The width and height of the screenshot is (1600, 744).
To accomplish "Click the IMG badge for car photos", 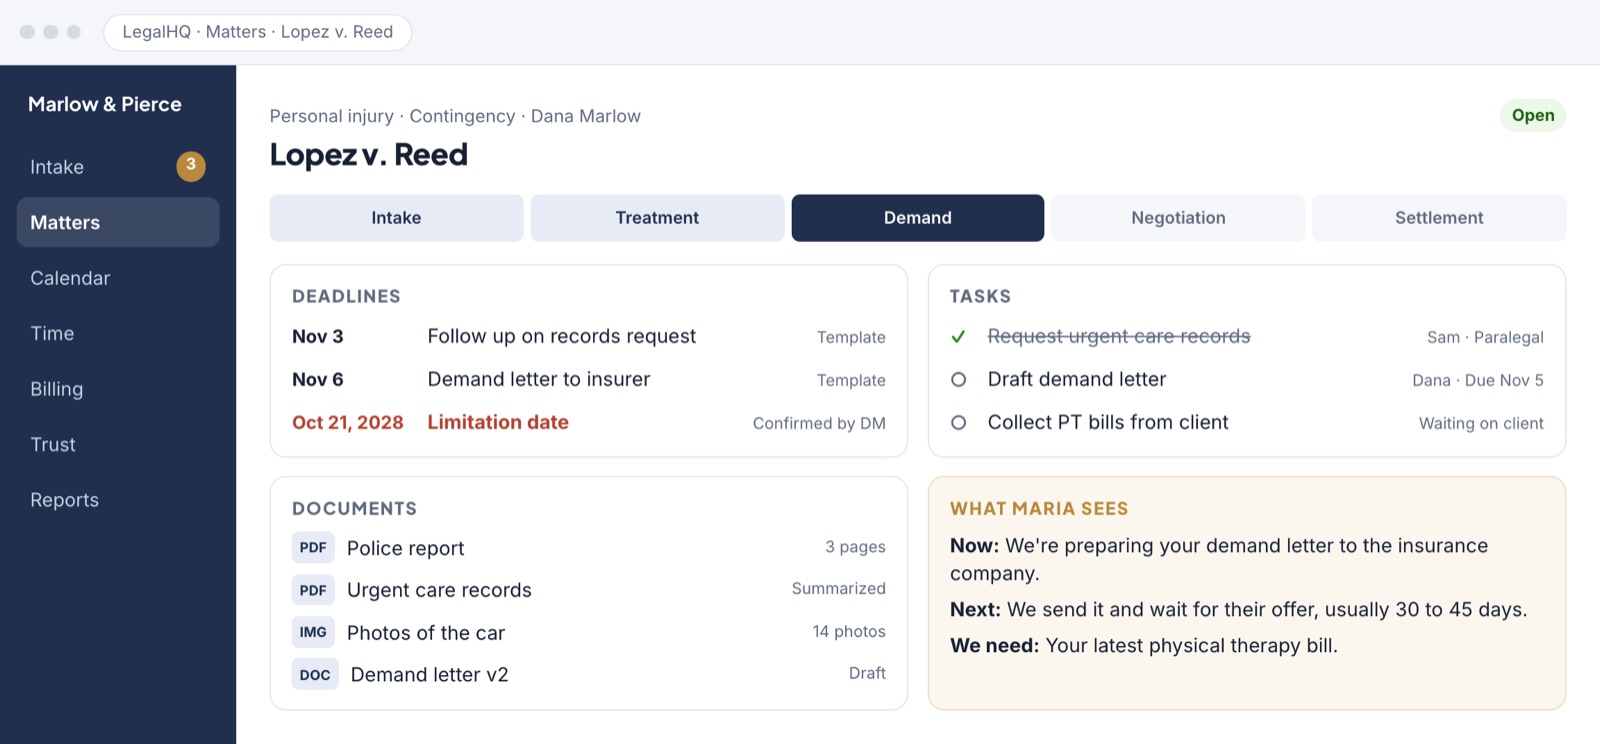I will [313, 632].
